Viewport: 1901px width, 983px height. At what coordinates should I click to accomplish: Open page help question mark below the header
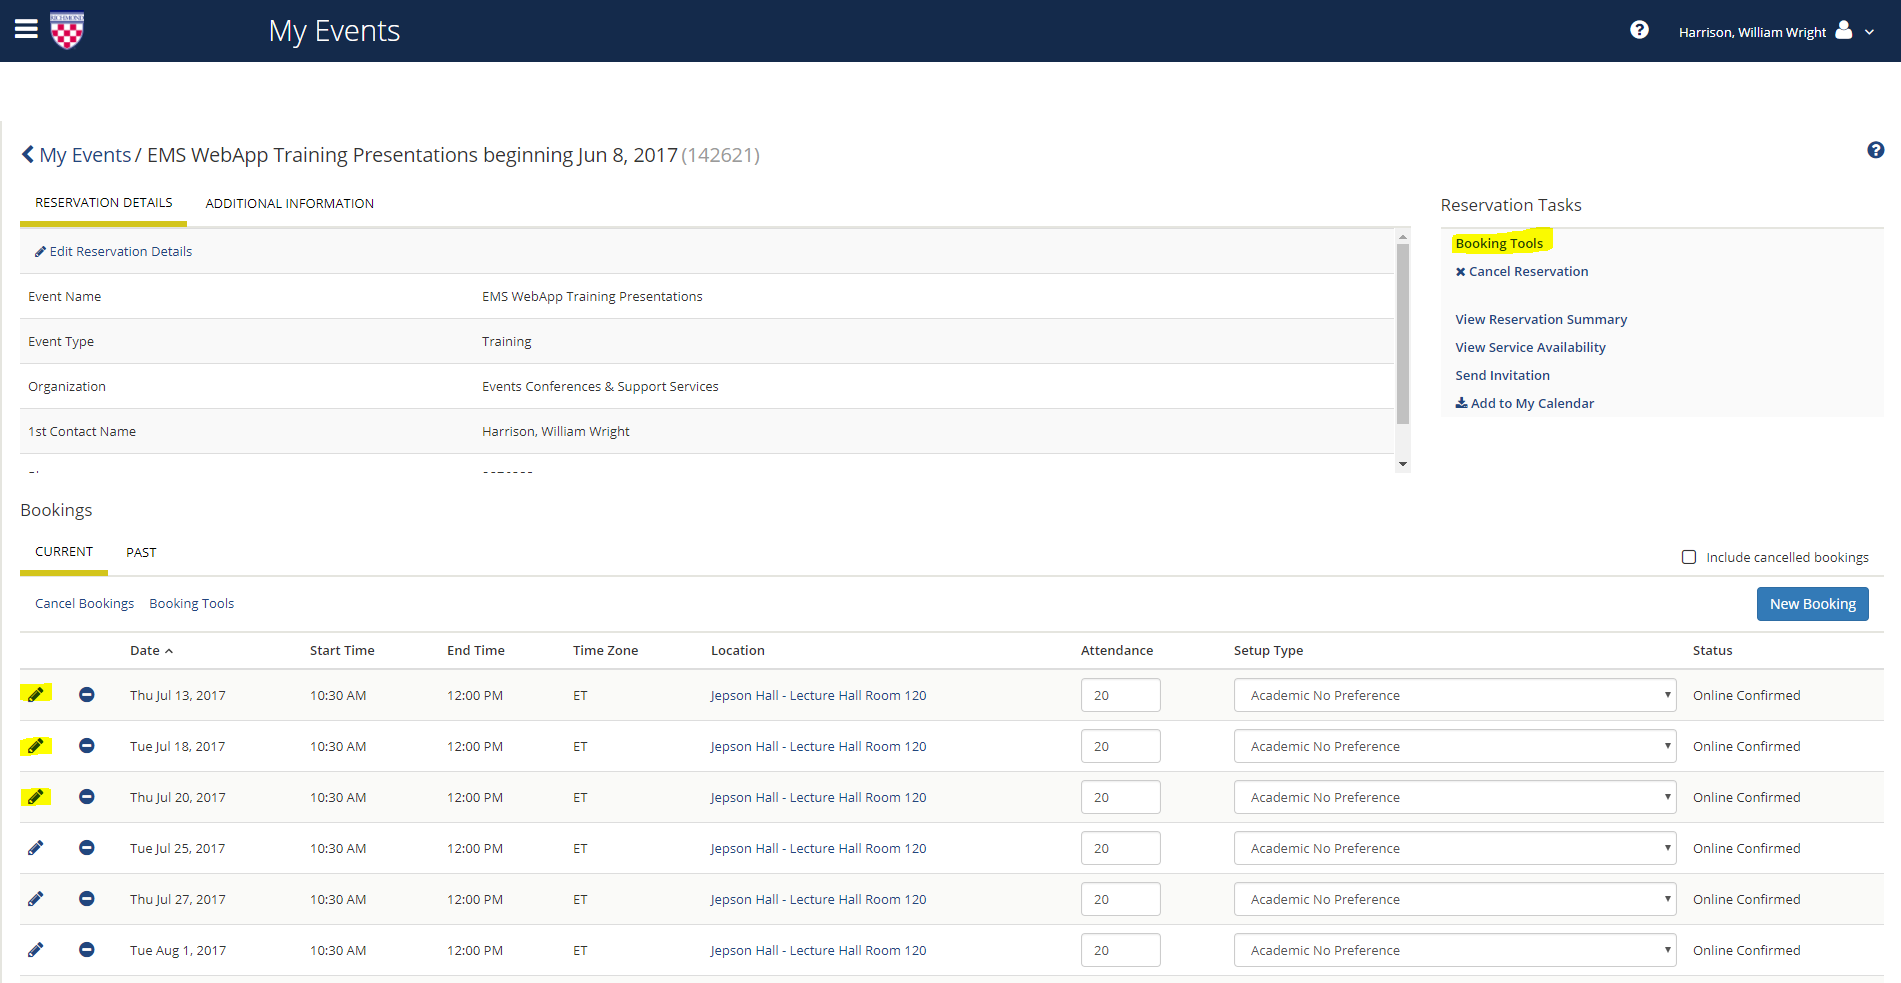click(1876, 150)
